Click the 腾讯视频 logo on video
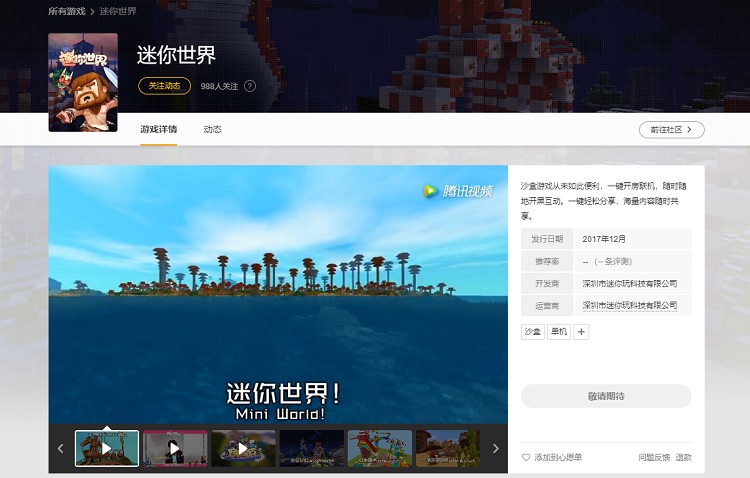Image resolution: width=750 pixels, height=478 pixels. click(458, 191)
